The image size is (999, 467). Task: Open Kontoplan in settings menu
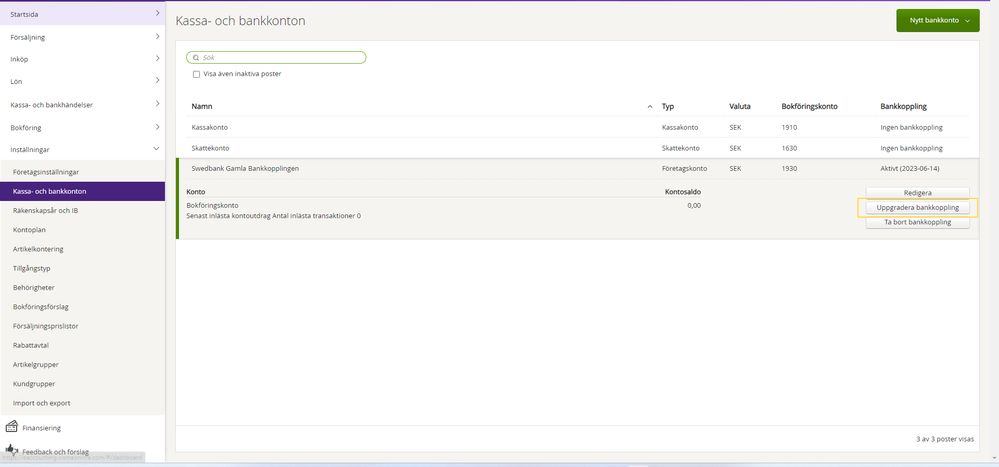click(29, 230)
